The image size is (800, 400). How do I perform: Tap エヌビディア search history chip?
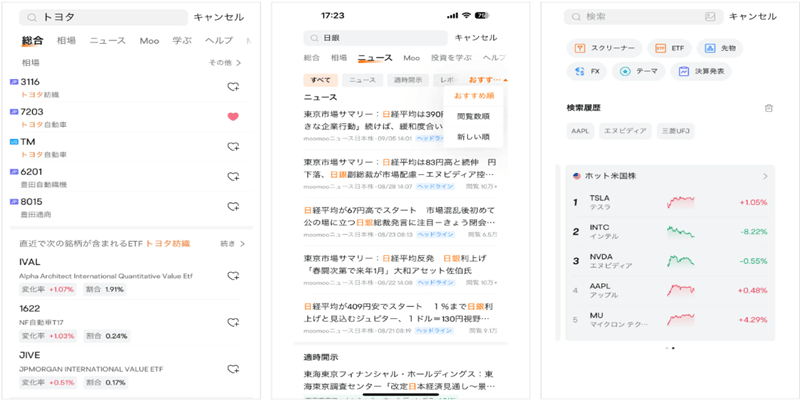[x=625, y=131]
